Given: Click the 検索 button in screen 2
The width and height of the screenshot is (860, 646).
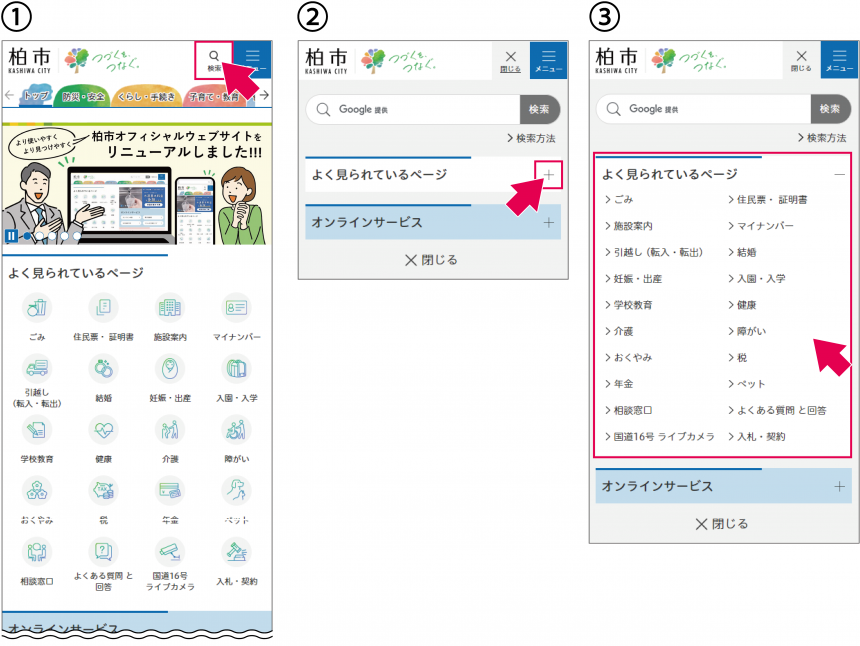Looking at the screenshot, I should (540, 110).
